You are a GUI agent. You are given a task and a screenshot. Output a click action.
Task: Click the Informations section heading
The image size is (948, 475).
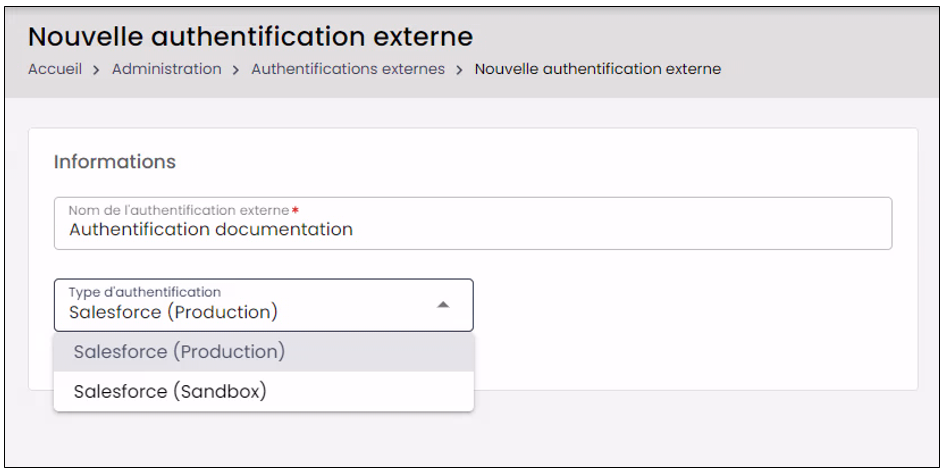[115, 162]
